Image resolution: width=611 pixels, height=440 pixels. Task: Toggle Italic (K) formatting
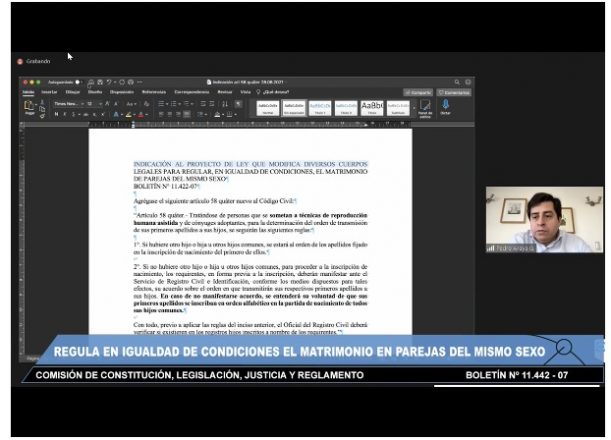pyautogui.click(x=65, y=114)
